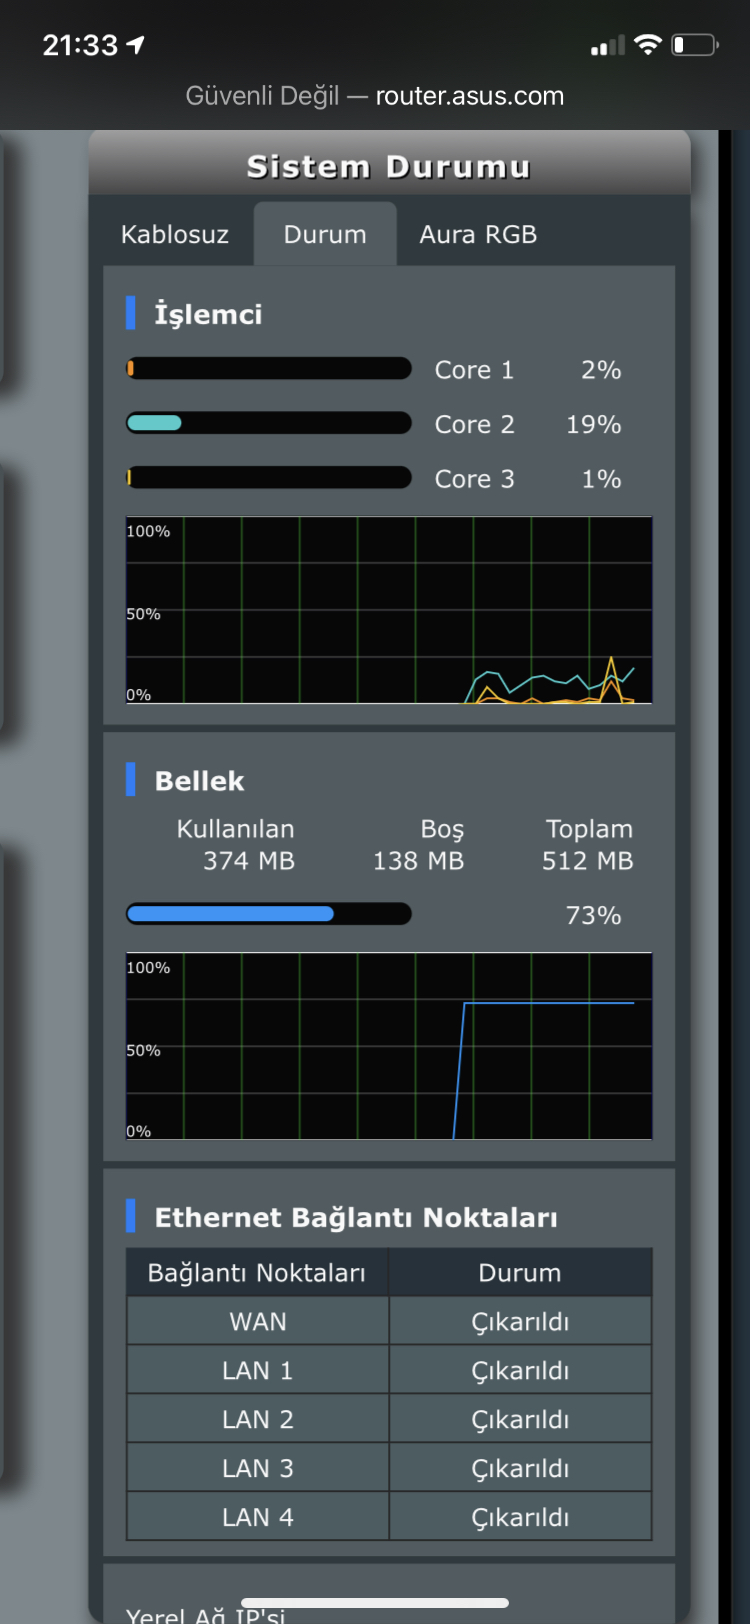This screenshot has width=750, height=1624.
Task: Tap the location arrow beside the clock
Action: [x=136, y=44]
